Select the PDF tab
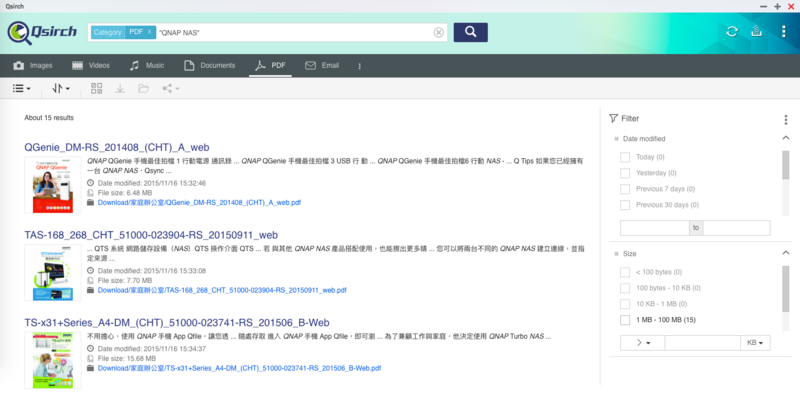The width and height of the screenshot is (800, 403). tap(270, 65)
